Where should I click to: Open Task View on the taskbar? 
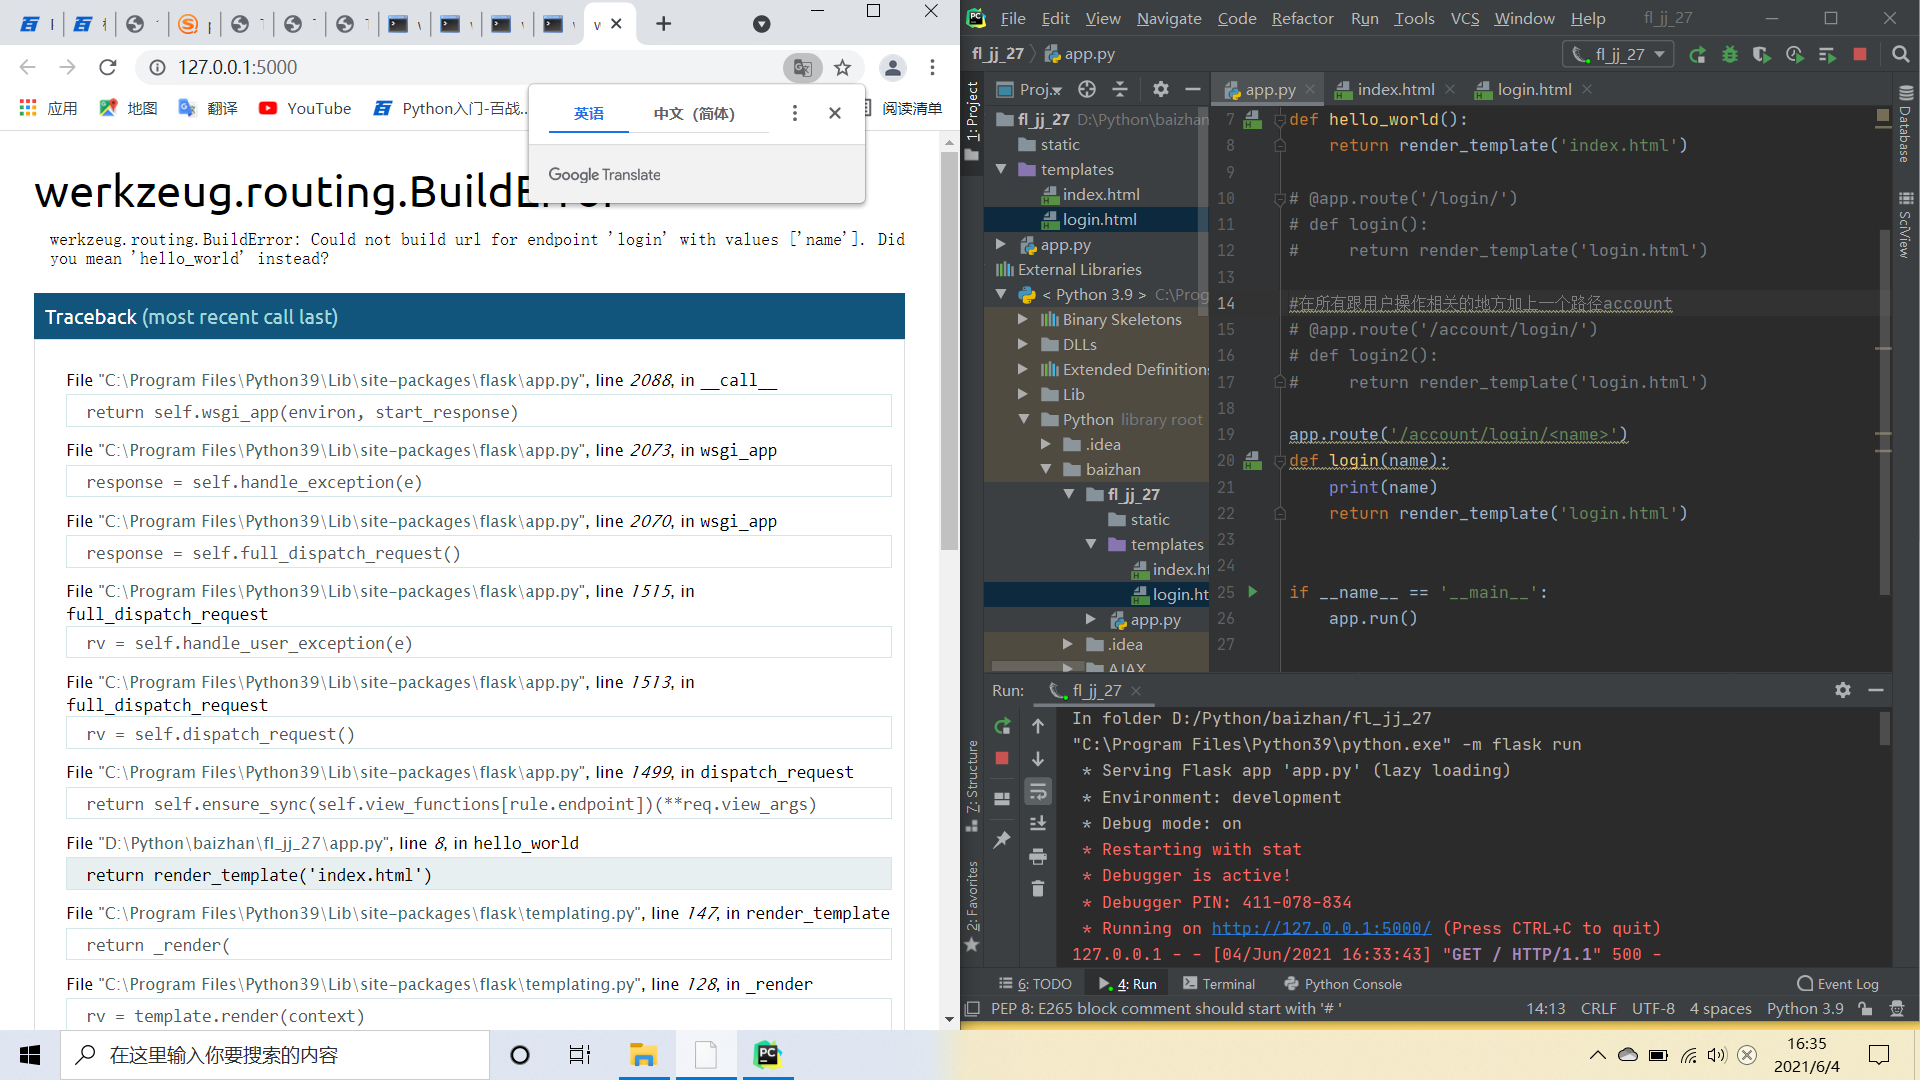(580, 1055)
